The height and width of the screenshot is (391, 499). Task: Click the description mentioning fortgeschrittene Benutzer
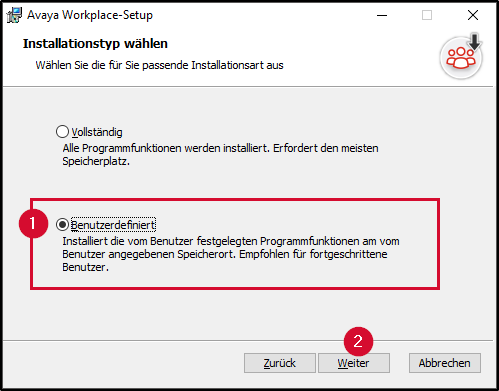[231, 254]
